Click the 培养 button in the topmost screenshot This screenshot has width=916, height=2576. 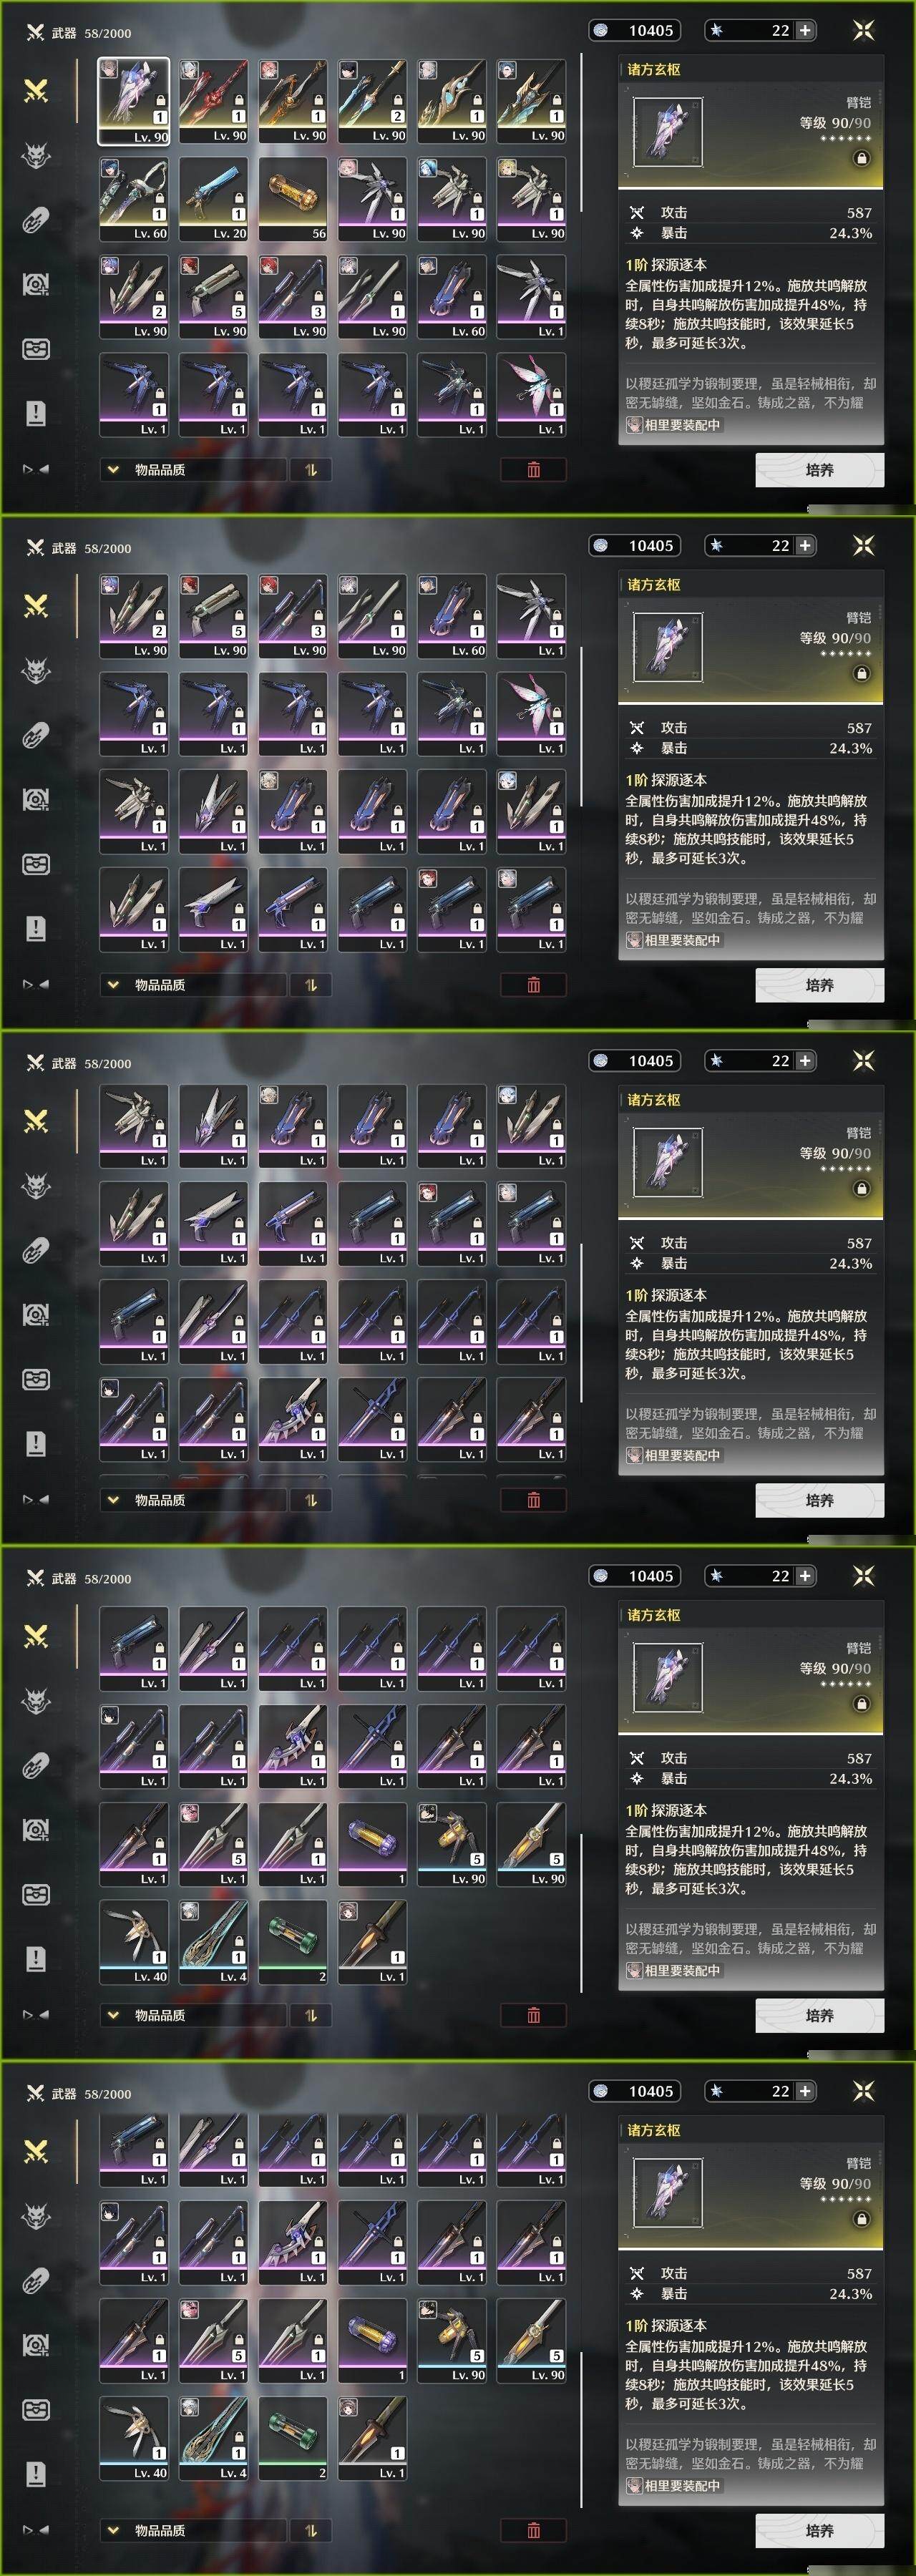[819, 469]
